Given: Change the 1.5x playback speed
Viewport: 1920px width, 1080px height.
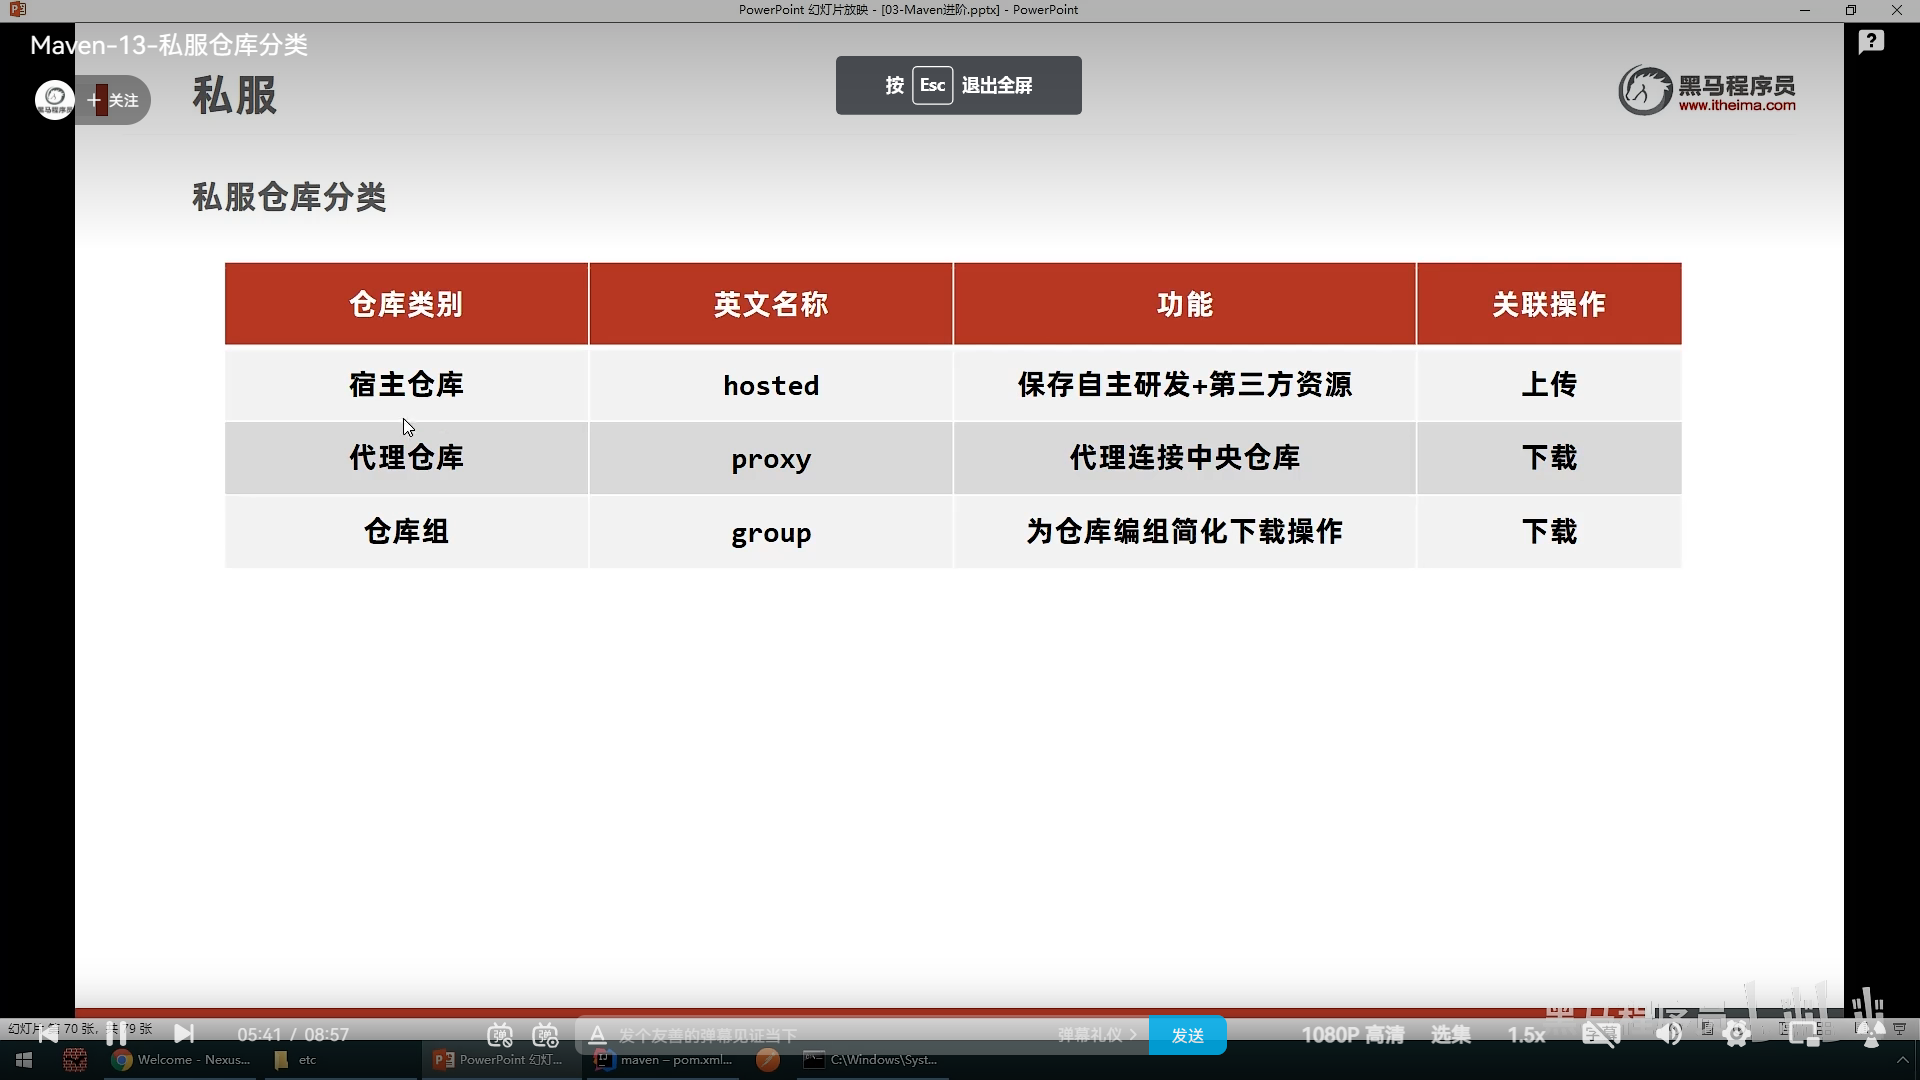Looking at the screenshot, I should 1526,1035.
